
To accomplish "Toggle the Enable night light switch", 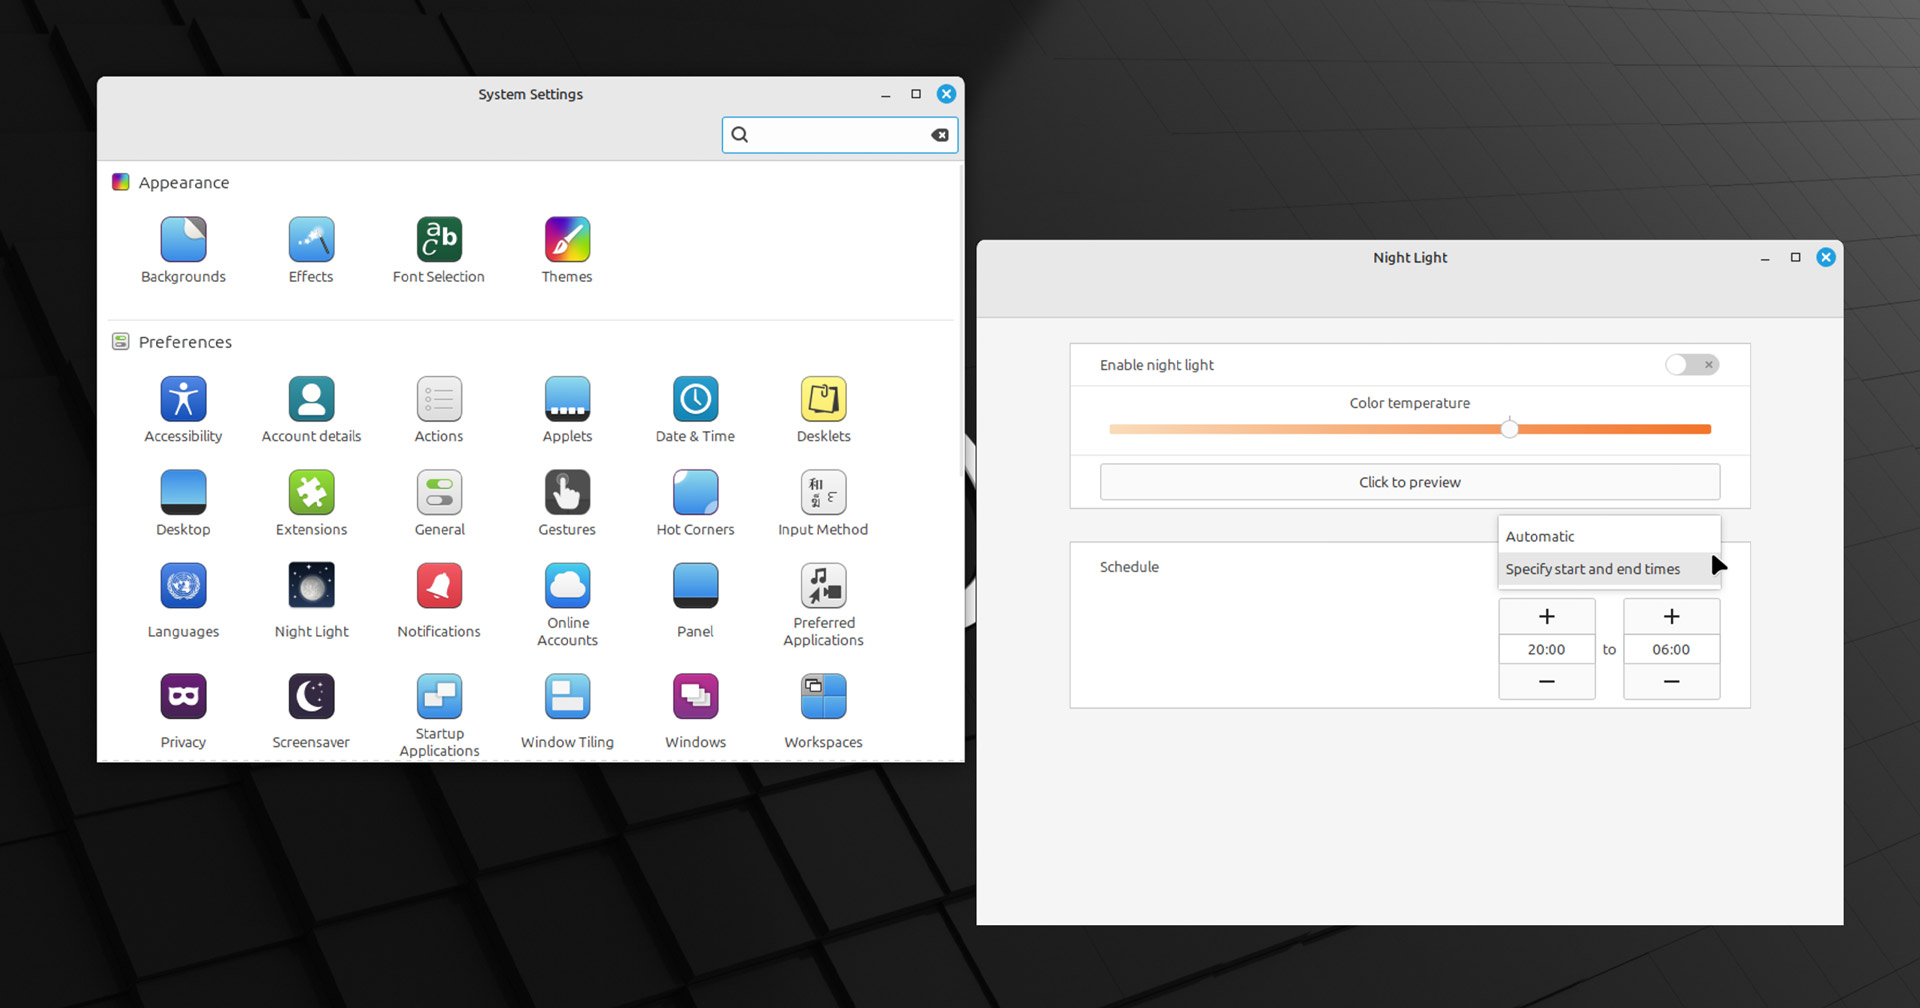I will pyautogui.click(x=1692, y=365).
